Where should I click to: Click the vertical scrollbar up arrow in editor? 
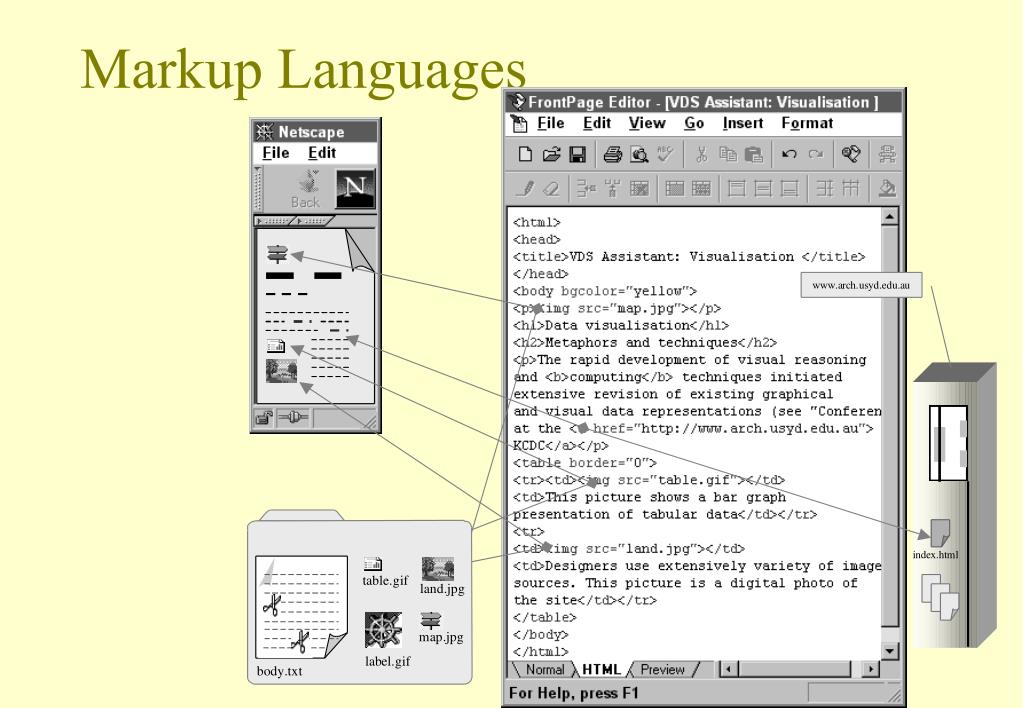click(890, 217)
